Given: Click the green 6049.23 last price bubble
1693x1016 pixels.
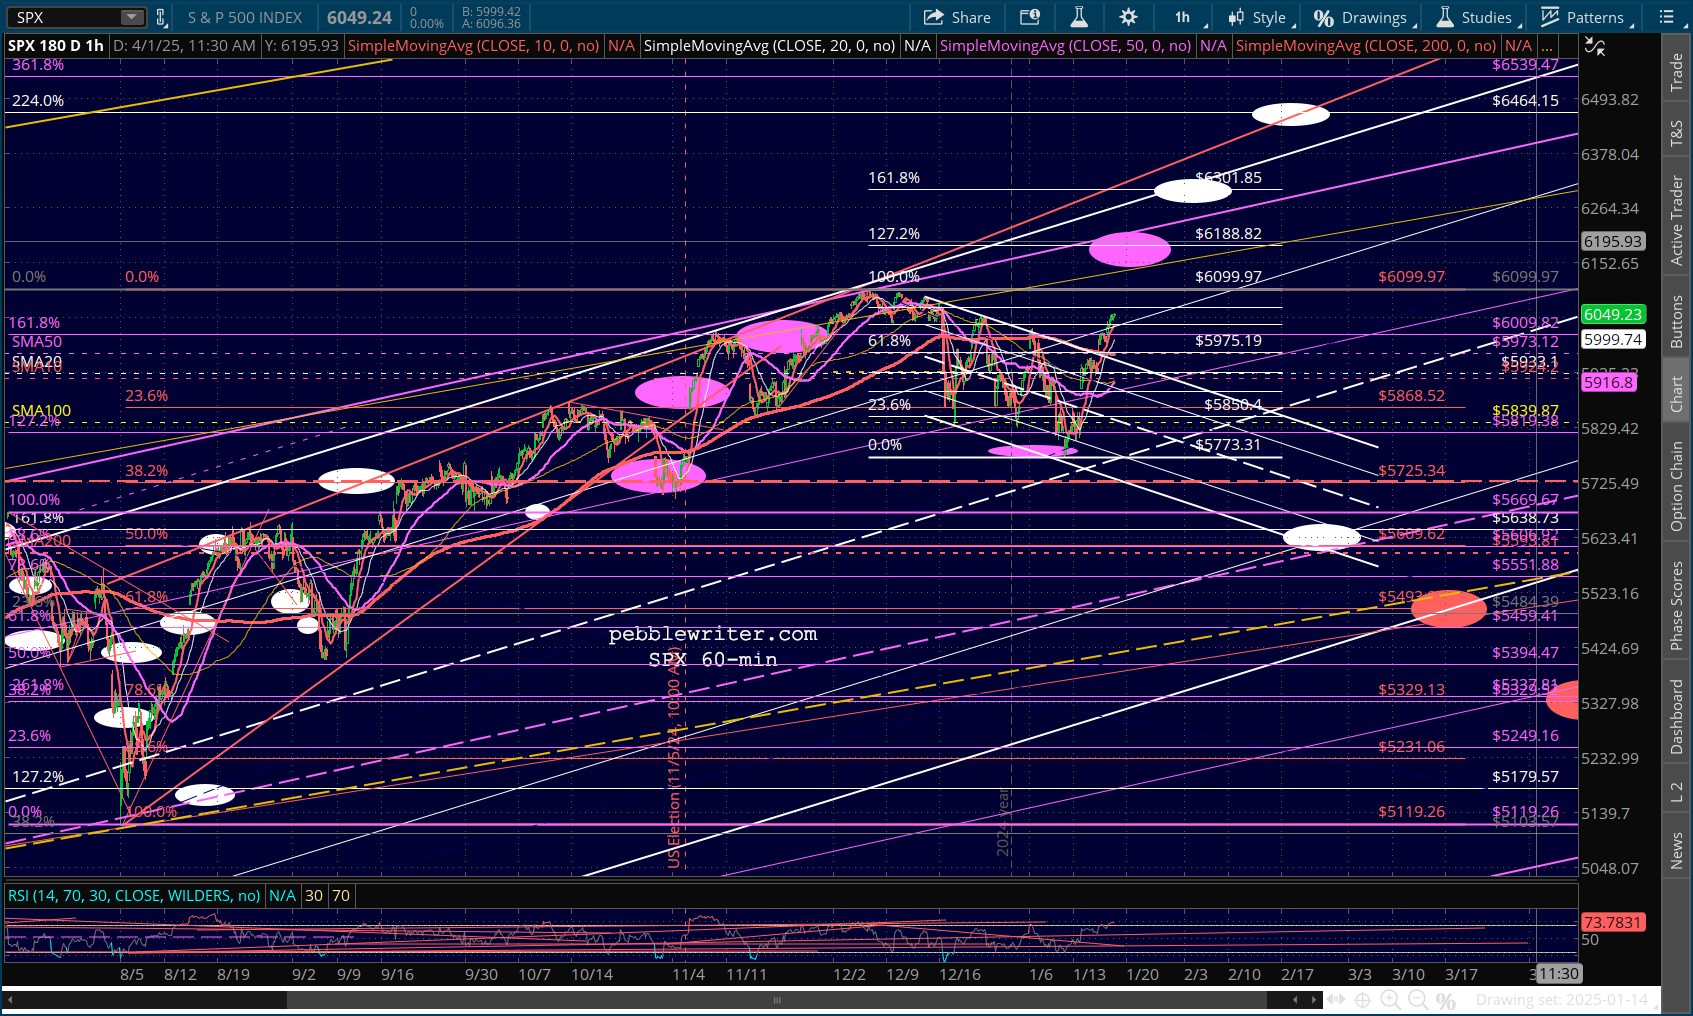Looking at the screenshot, I should pos(1612,314).
